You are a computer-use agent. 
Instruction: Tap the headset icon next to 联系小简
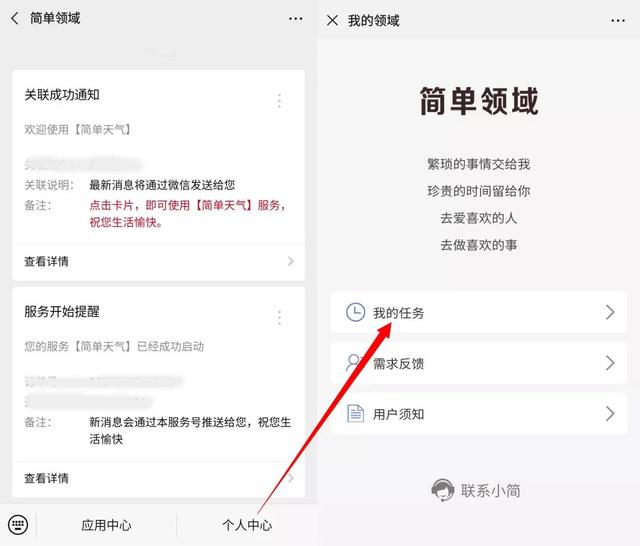[442, 490]
